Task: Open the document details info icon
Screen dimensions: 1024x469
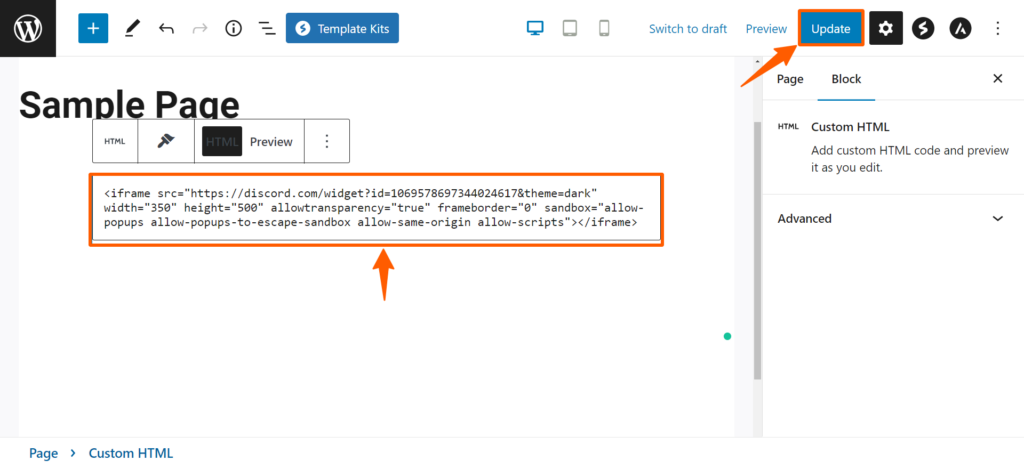Action: [x=233, y=29]
